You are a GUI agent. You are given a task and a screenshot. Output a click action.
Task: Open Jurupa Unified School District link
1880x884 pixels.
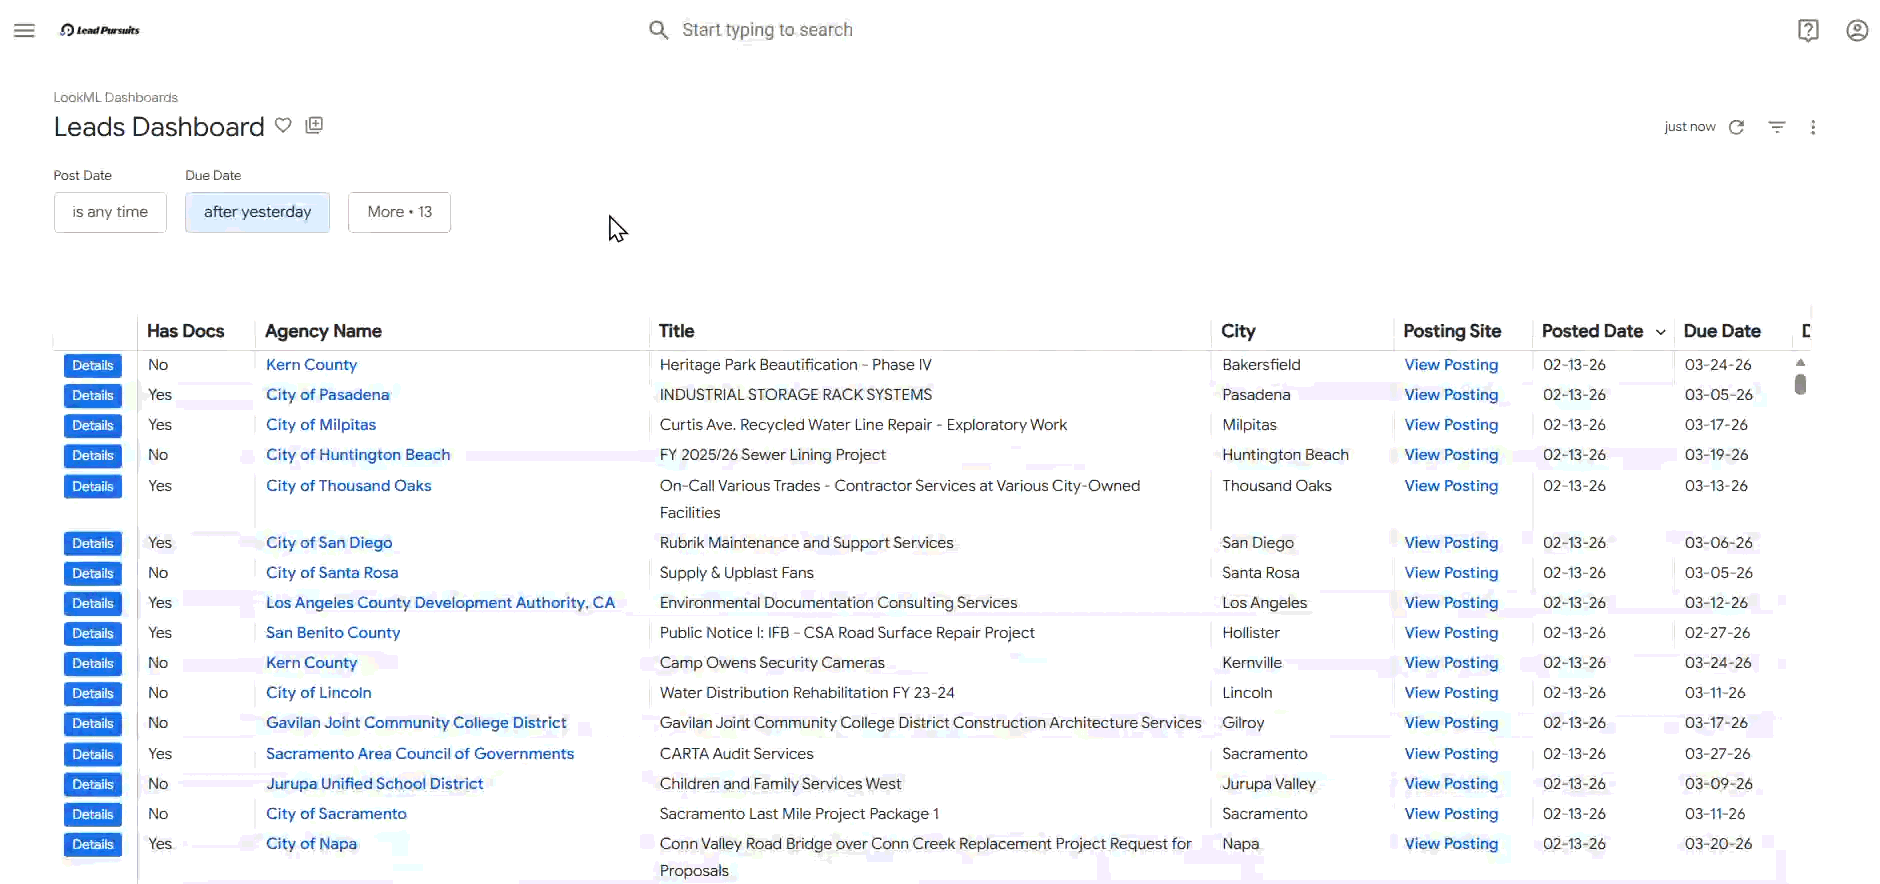pos(375,784)
